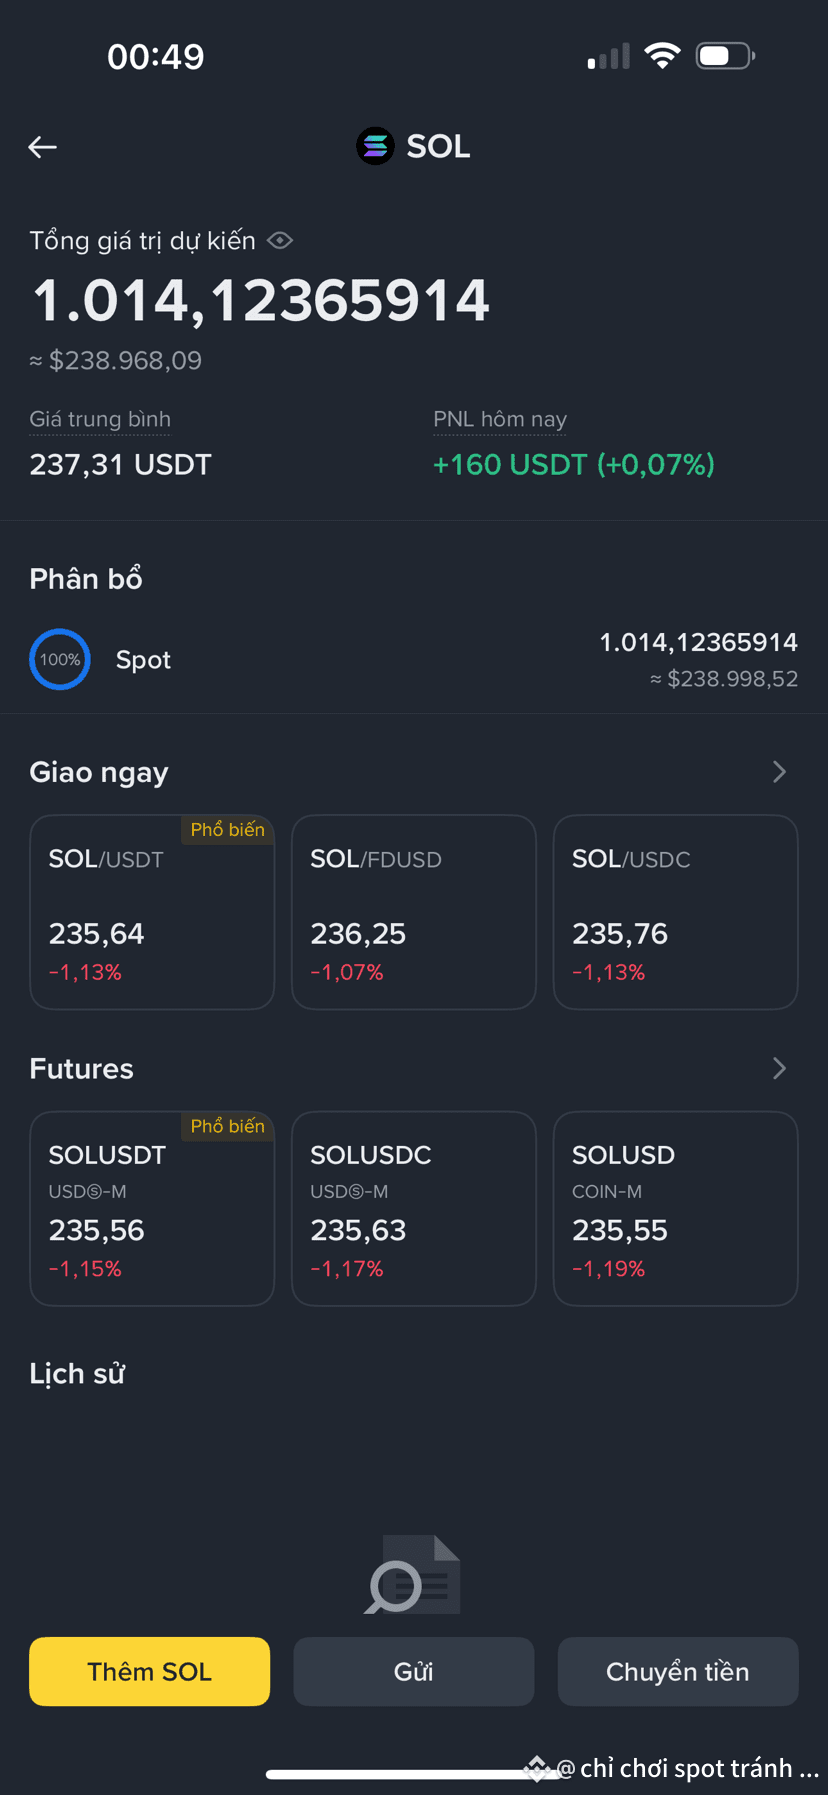Tap the Giá trung bình label
The width and height of the screenshot is (828, 1795).
point(100,419)
